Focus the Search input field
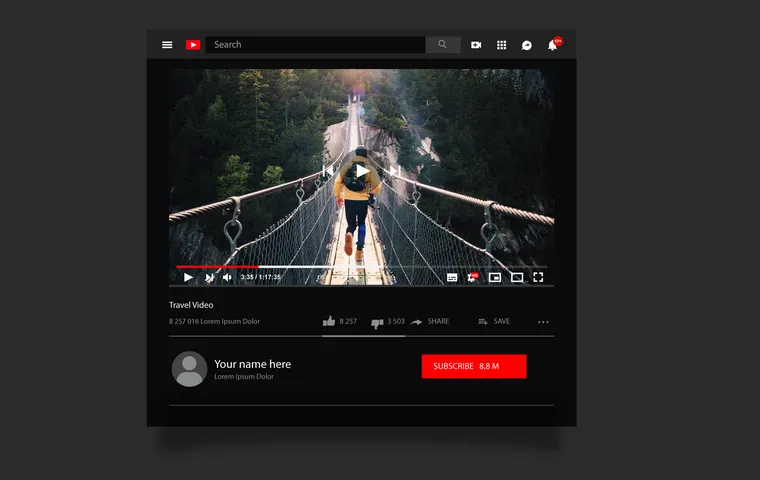The image size is (760, 480). pos(316,45)
